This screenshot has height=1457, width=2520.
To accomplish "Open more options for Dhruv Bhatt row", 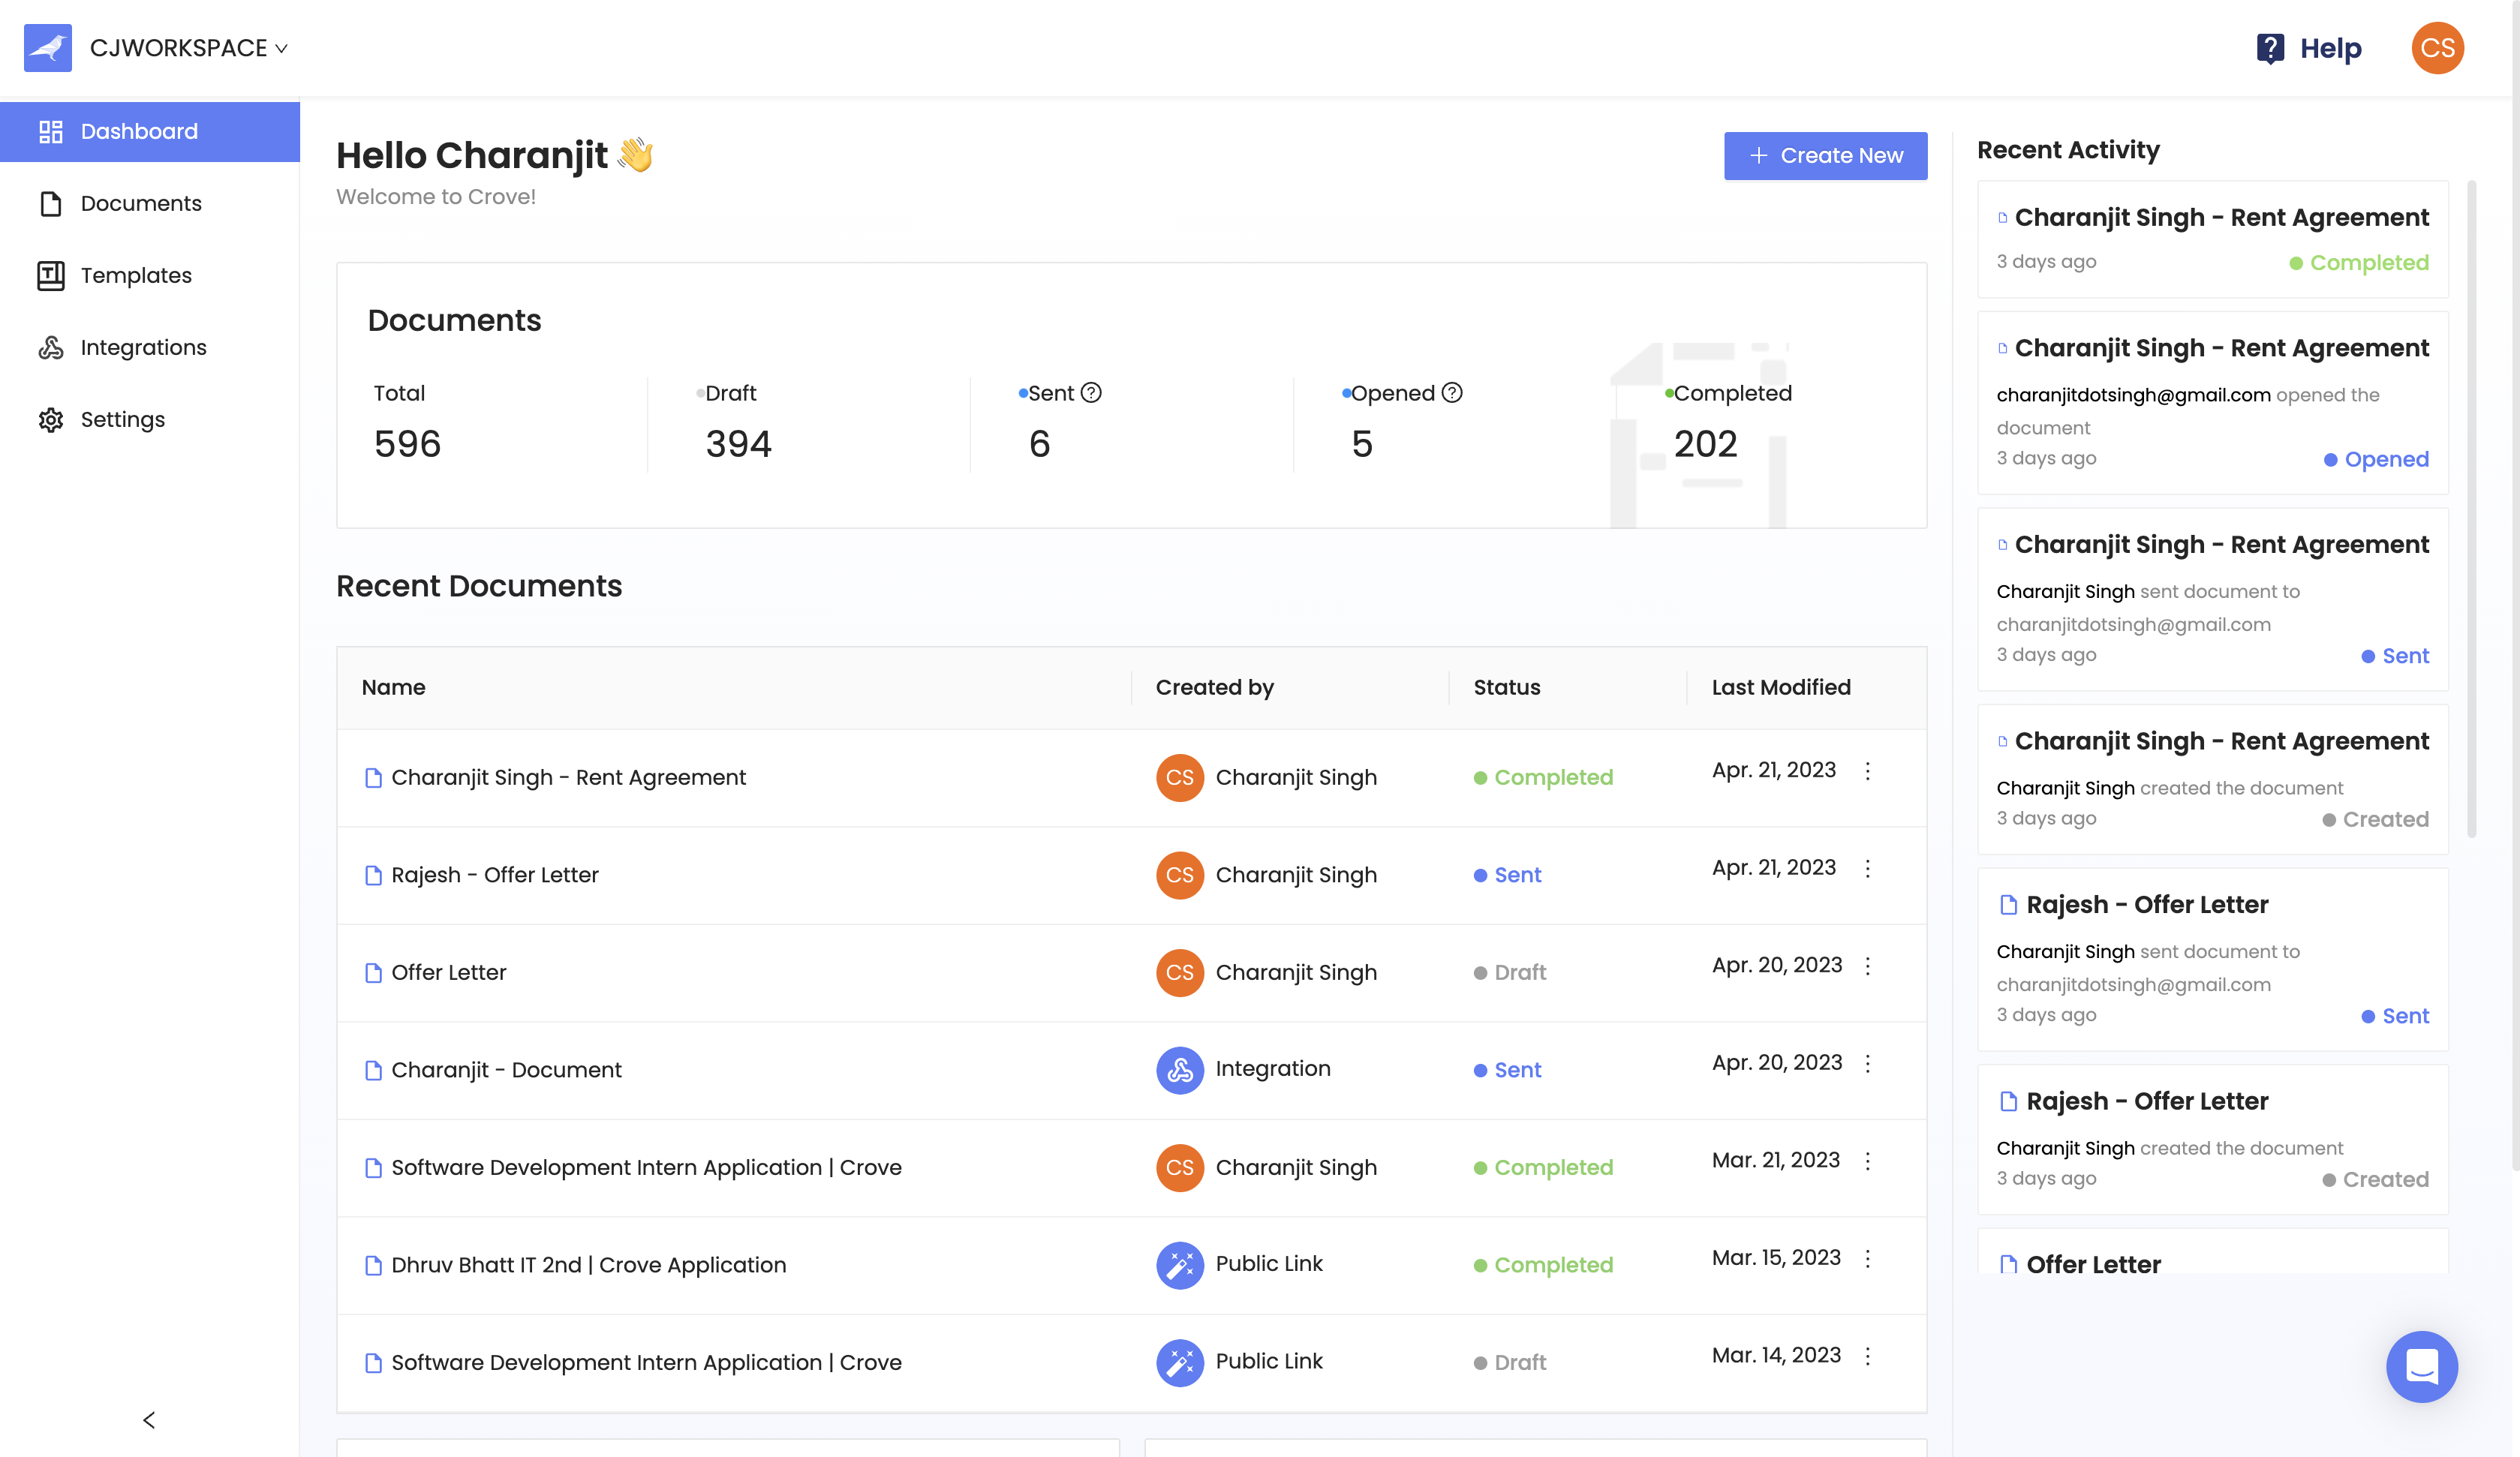I will (1867, 1258).
